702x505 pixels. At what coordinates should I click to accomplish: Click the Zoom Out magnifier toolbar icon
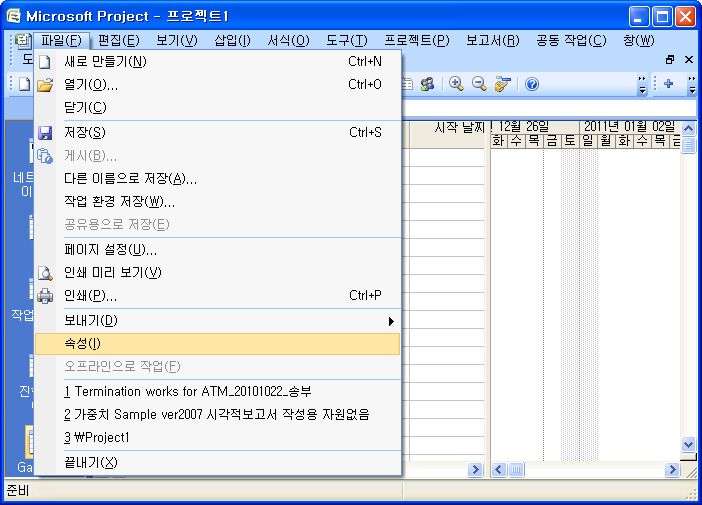[479, 84]
